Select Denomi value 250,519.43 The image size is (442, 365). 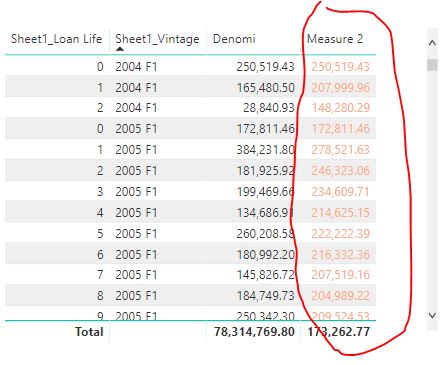coord(265,67)
